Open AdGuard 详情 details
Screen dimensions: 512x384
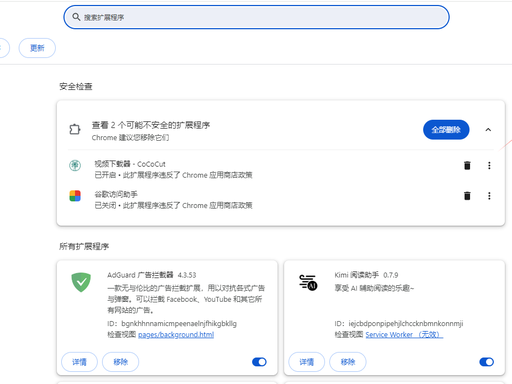click(79, 362)
